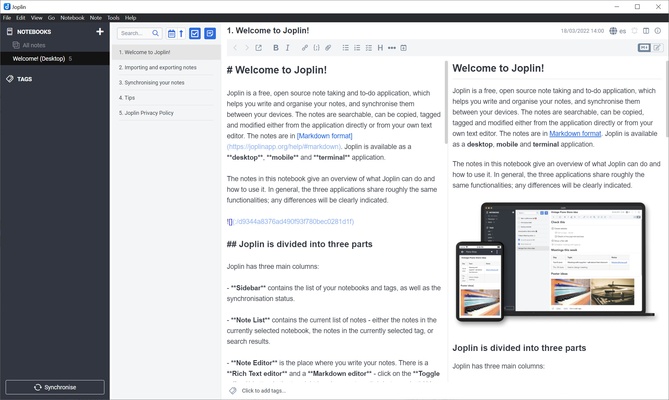669x400 pixels.
Task: Open the Notebook menu
Action: click(72, 18)
